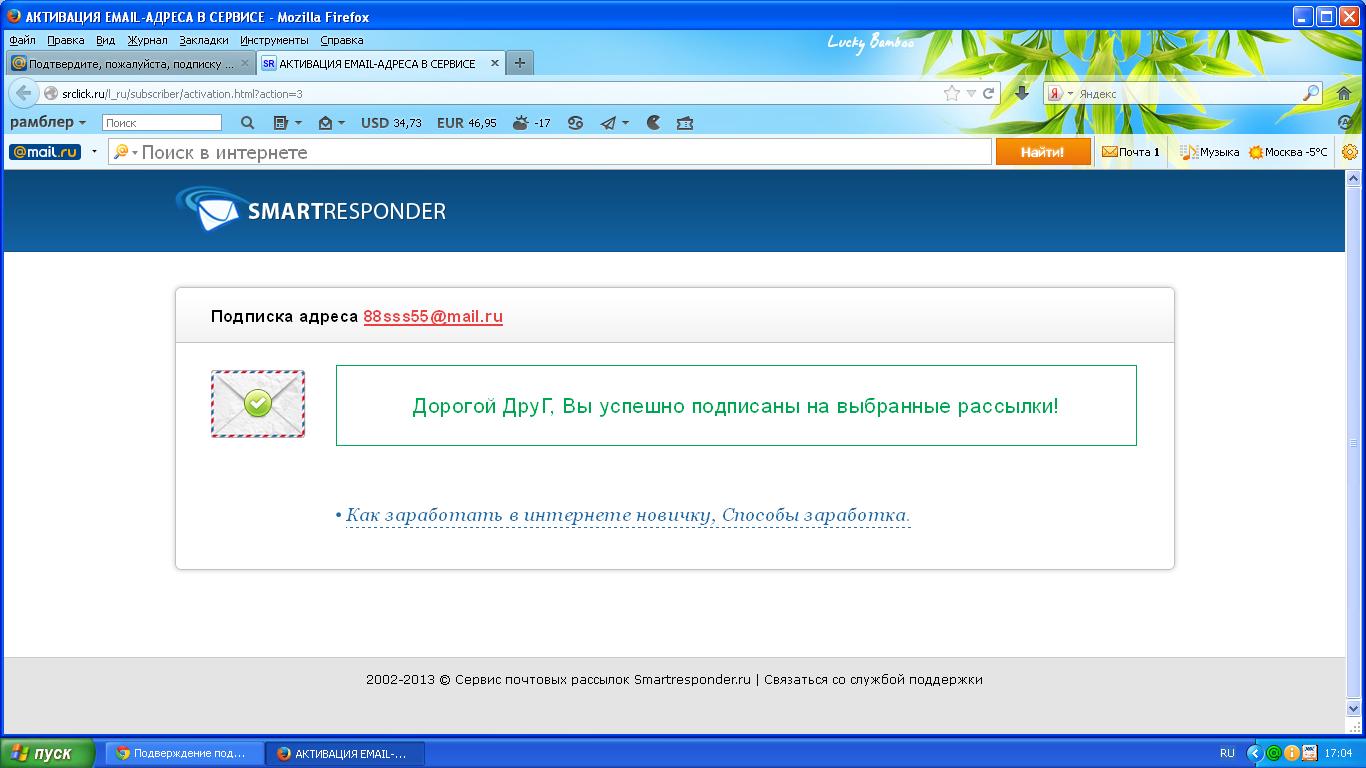Click the 88sss55@mail.ru address link
1366x768 pixels.
click(x=433, y=316)
